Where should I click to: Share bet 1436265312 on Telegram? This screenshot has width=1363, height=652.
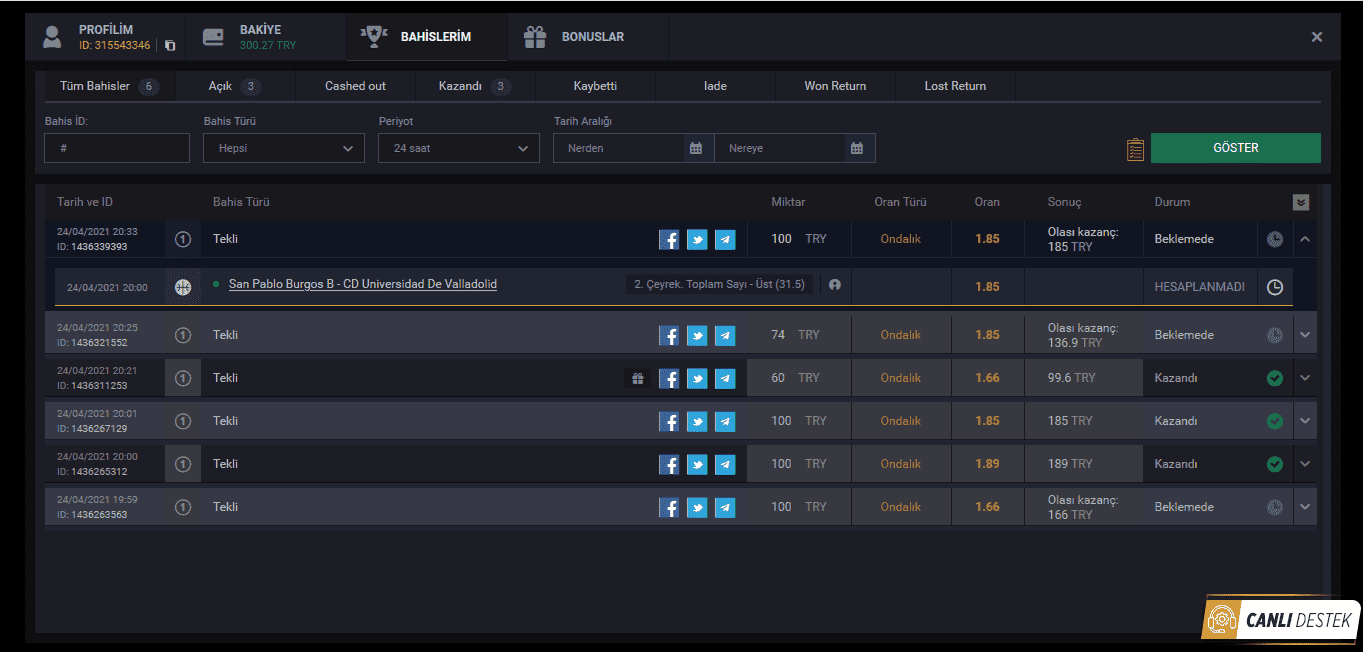point(725,464)
